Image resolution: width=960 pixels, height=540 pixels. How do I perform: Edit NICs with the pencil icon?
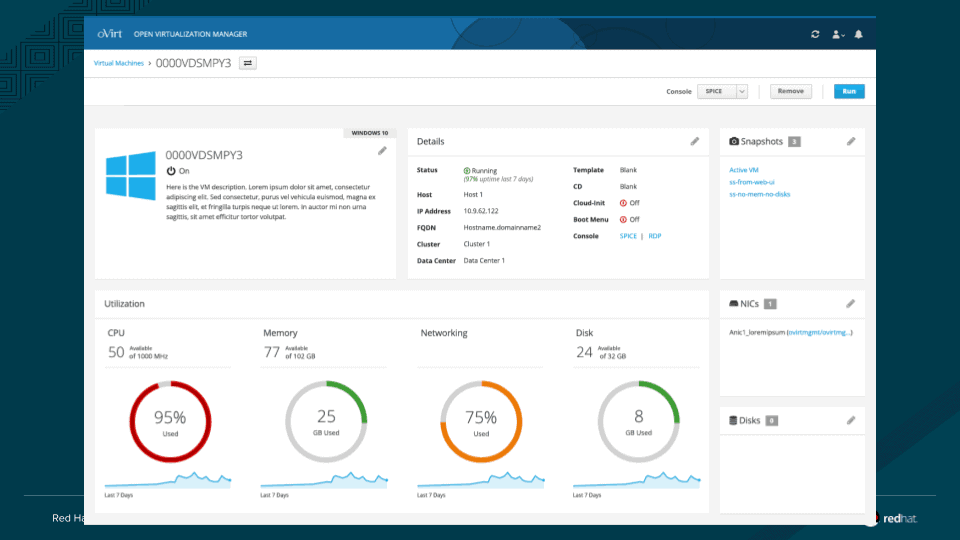point(851,303)
